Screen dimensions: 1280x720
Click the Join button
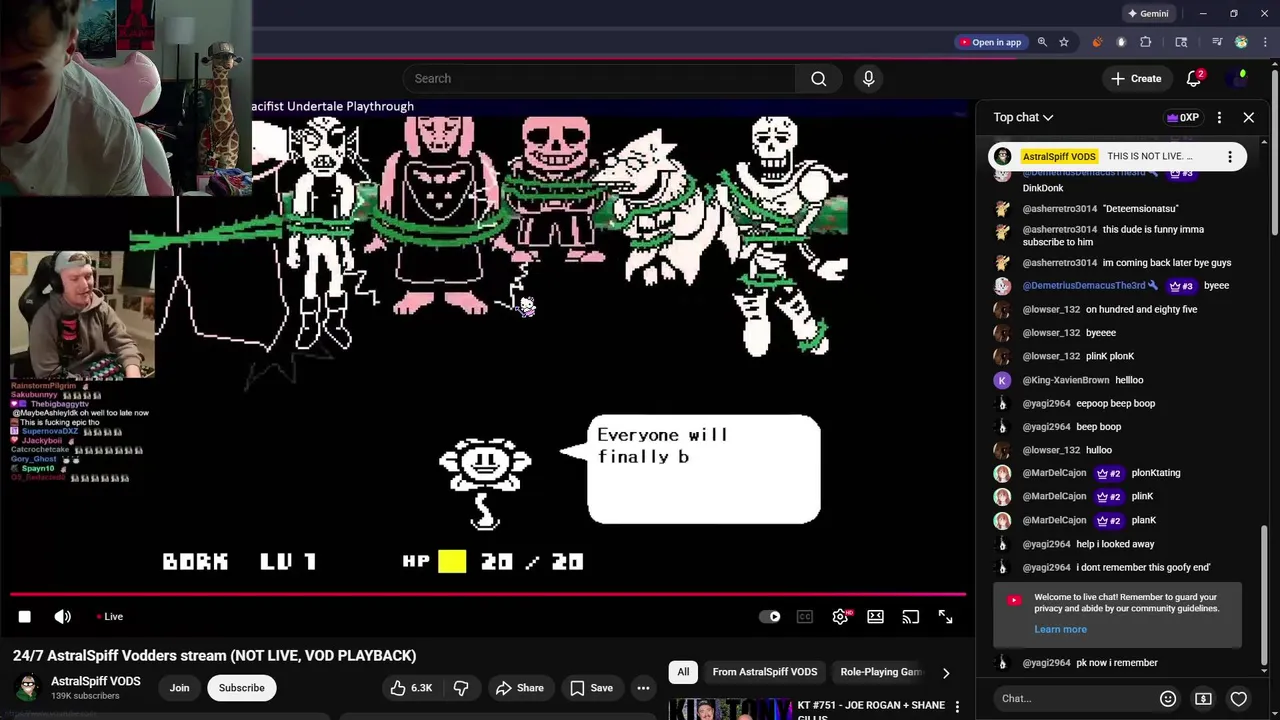[x=179, y=688]
